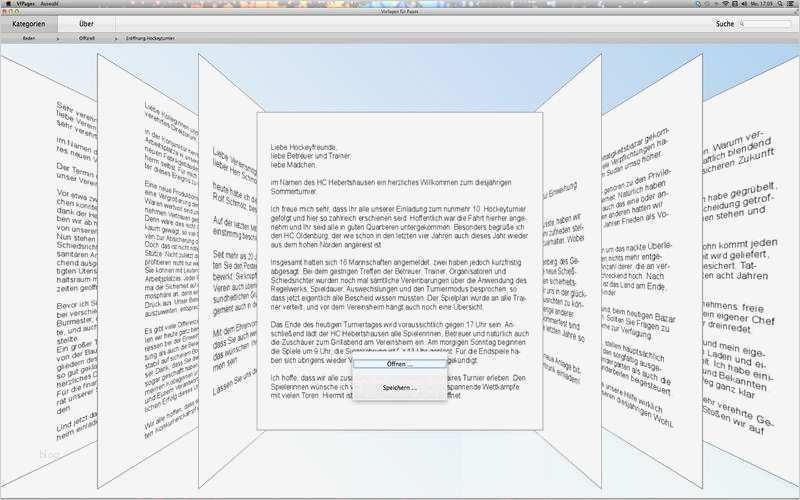Open the VPages application menu

[26, 4]
